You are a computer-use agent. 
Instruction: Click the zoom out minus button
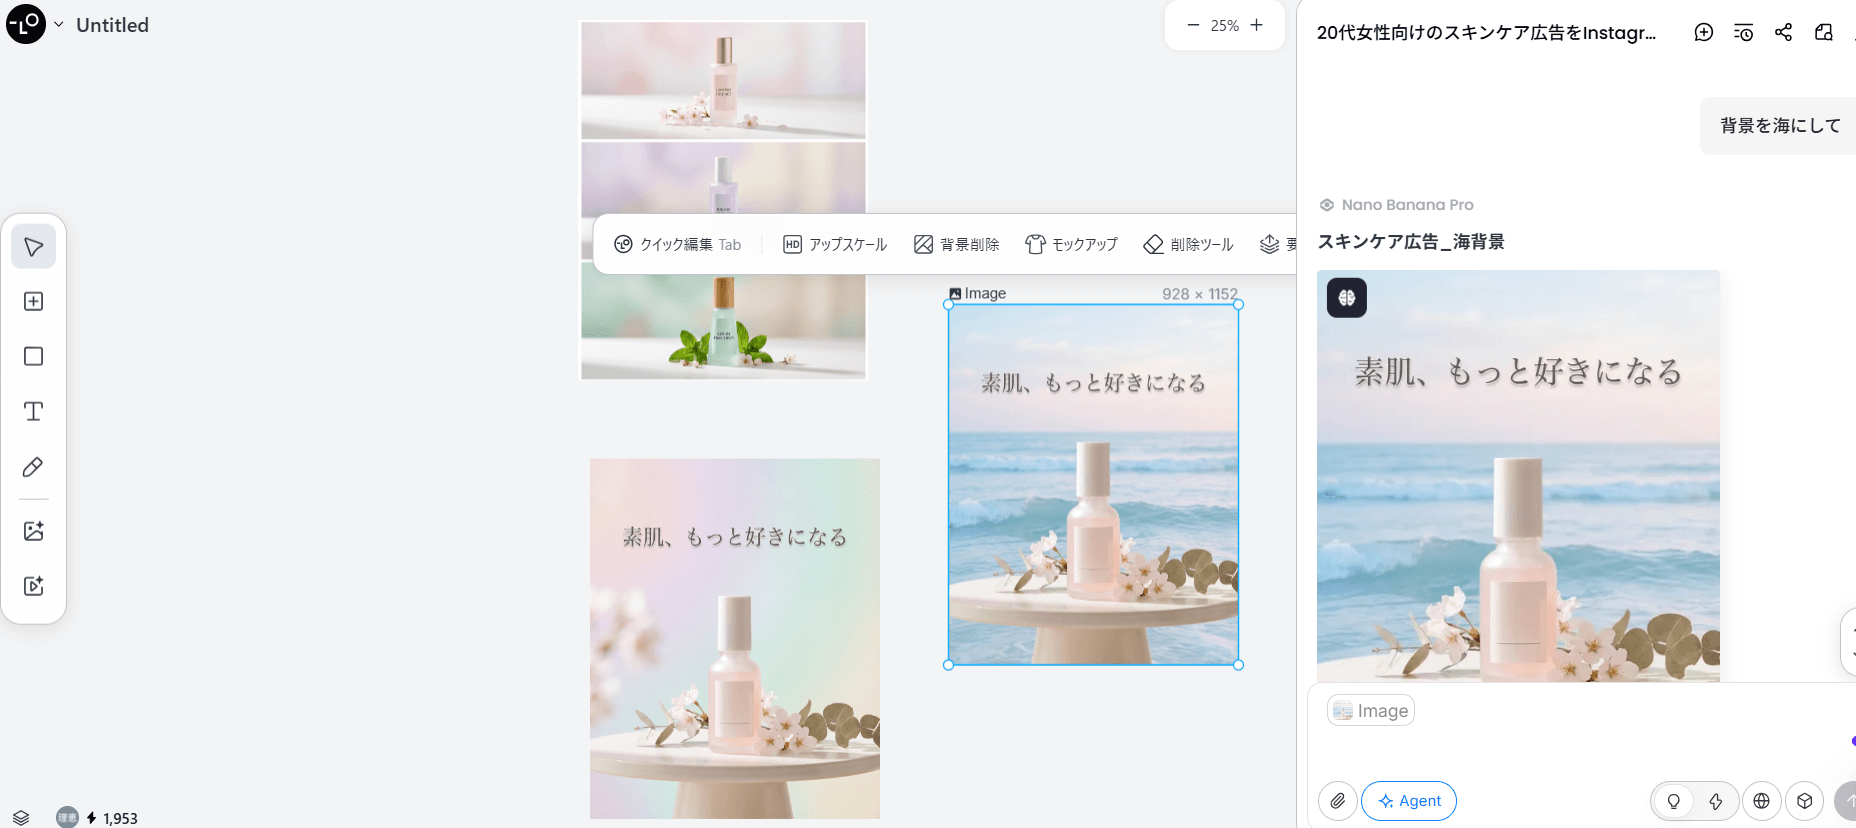click(1192, 25)
